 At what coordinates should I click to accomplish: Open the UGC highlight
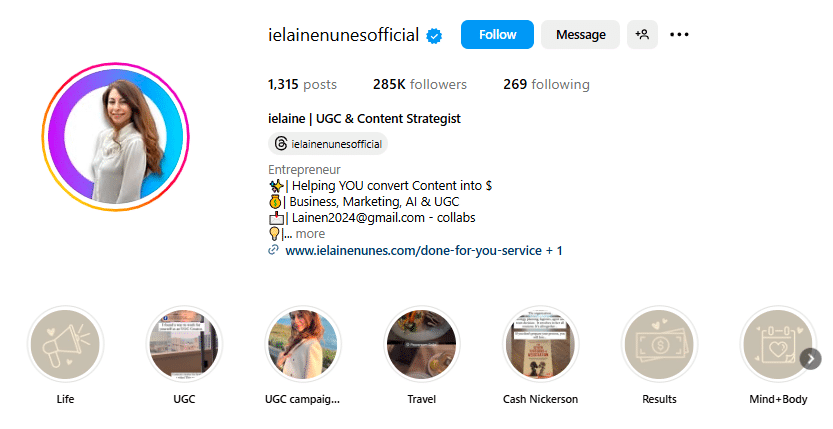click(x=184, y=345)
